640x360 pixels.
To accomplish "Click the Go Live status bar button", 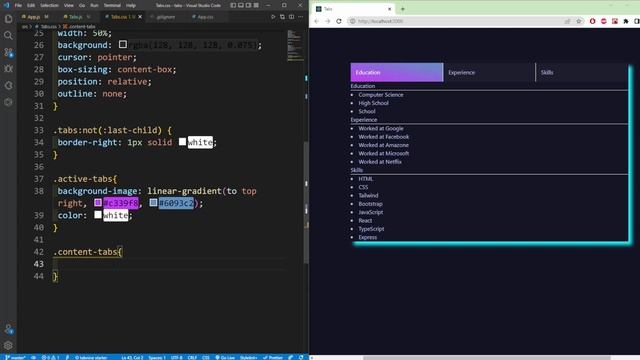I will point(225,357).
